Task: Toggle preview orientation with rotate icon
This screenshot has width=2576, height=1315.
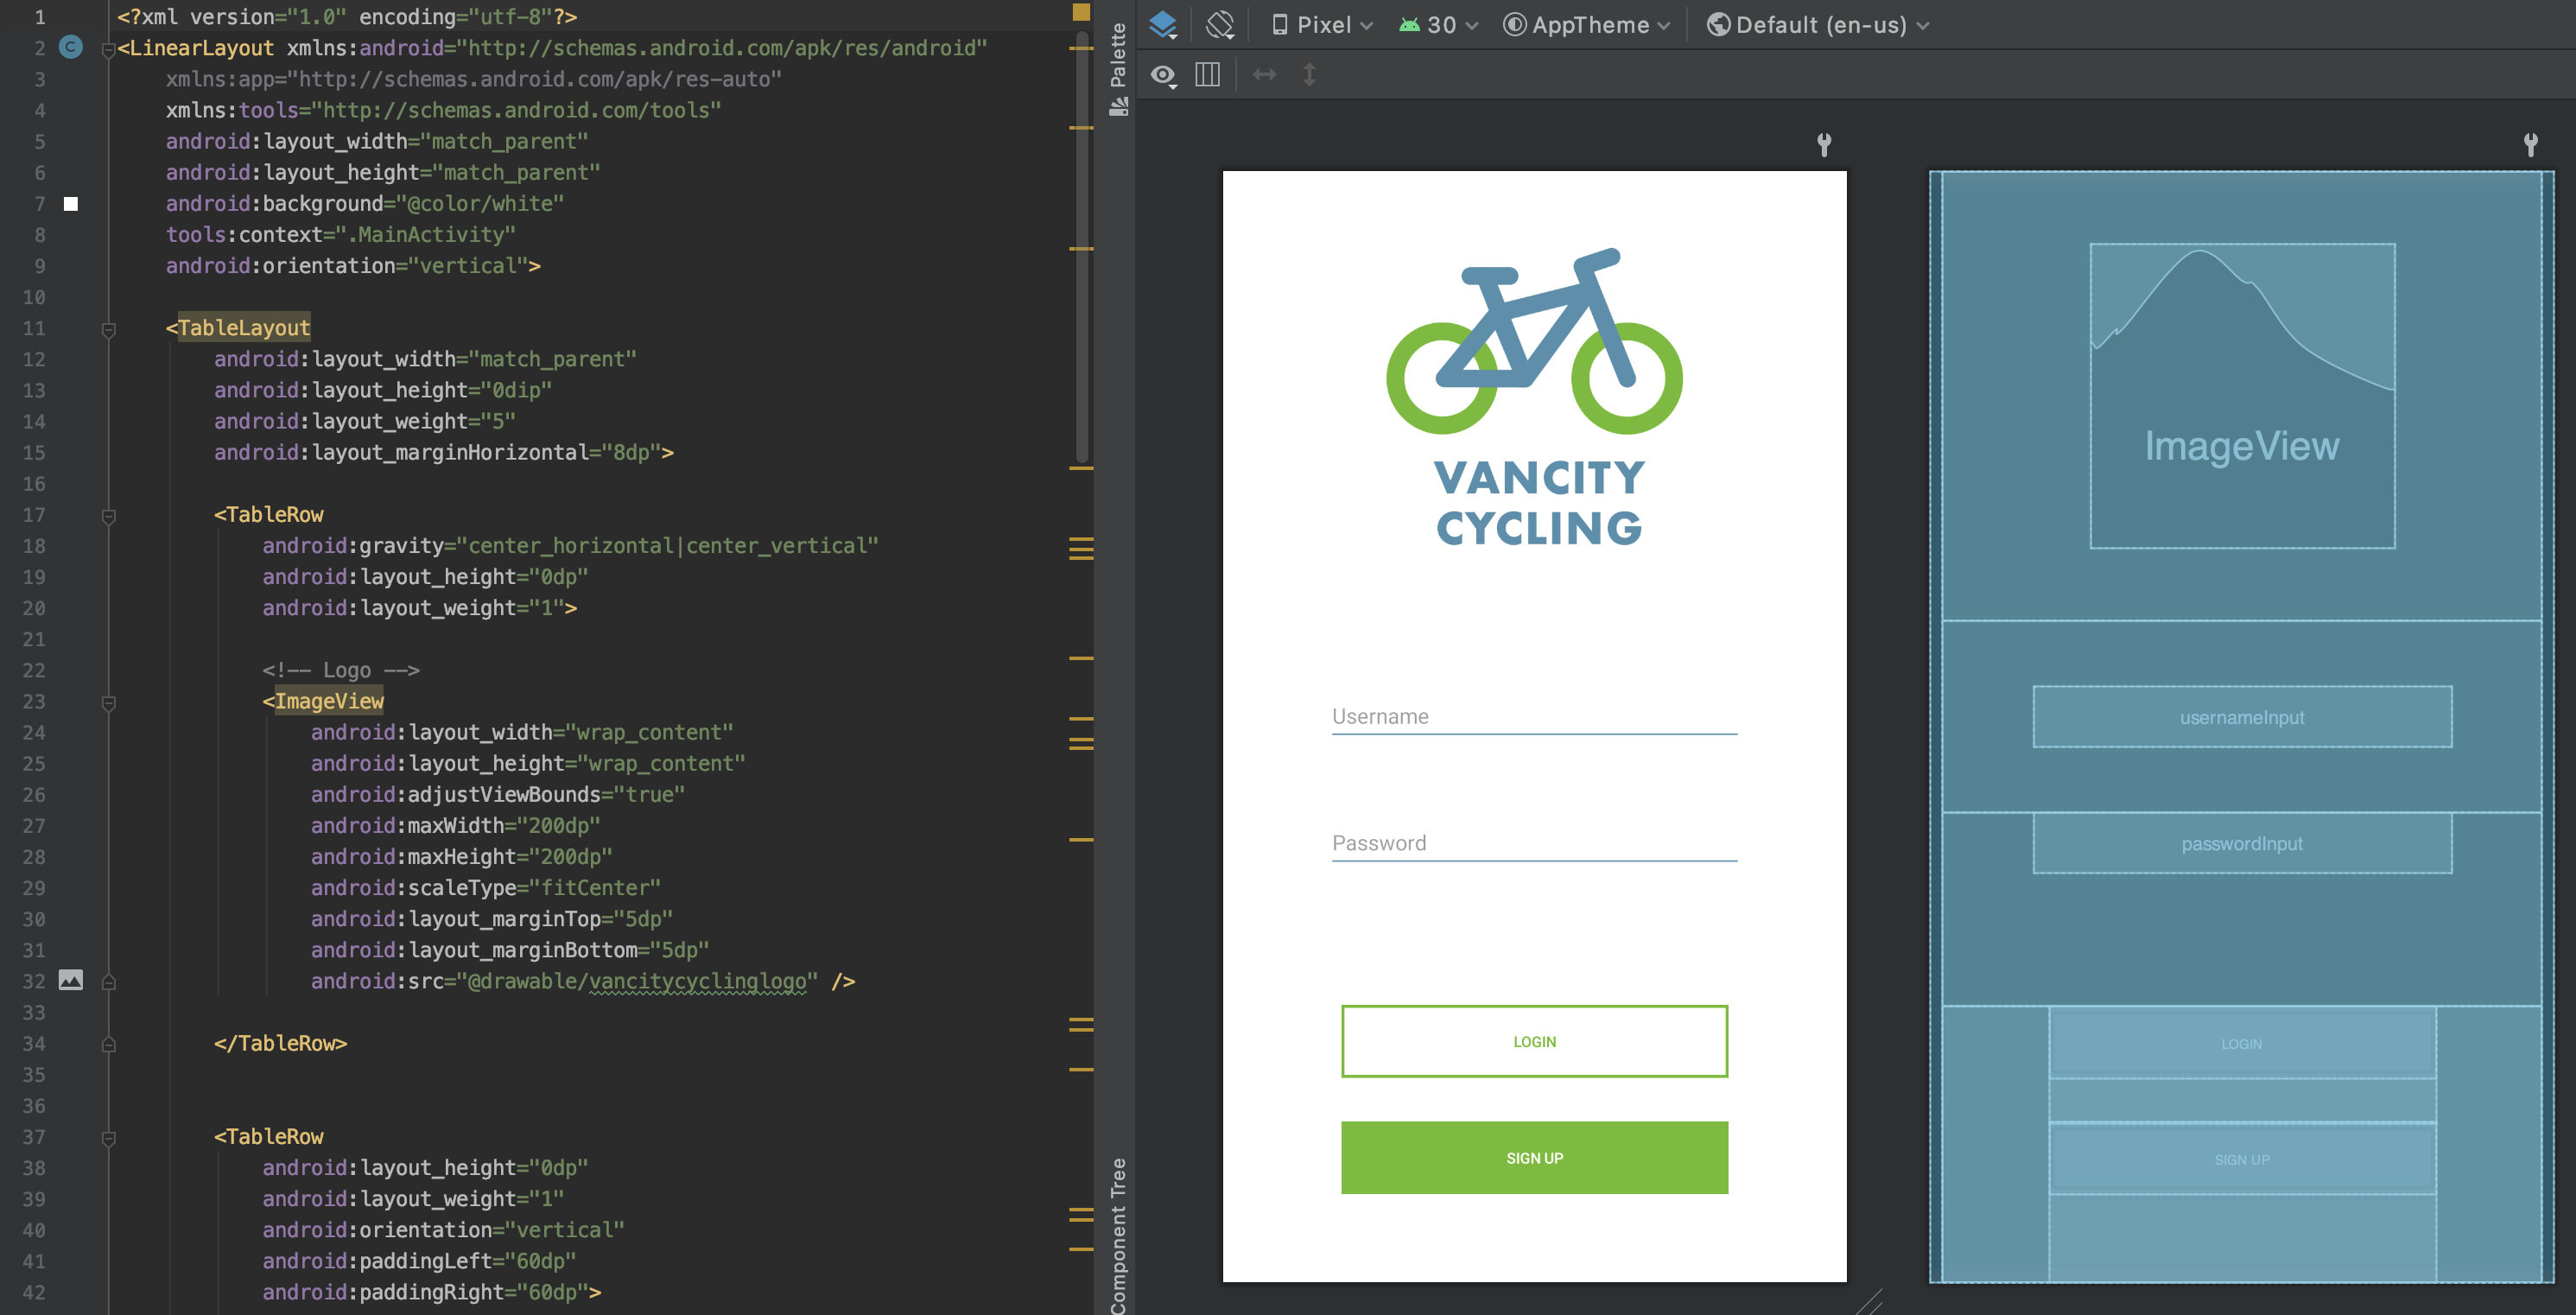Action: (1220, 25)
